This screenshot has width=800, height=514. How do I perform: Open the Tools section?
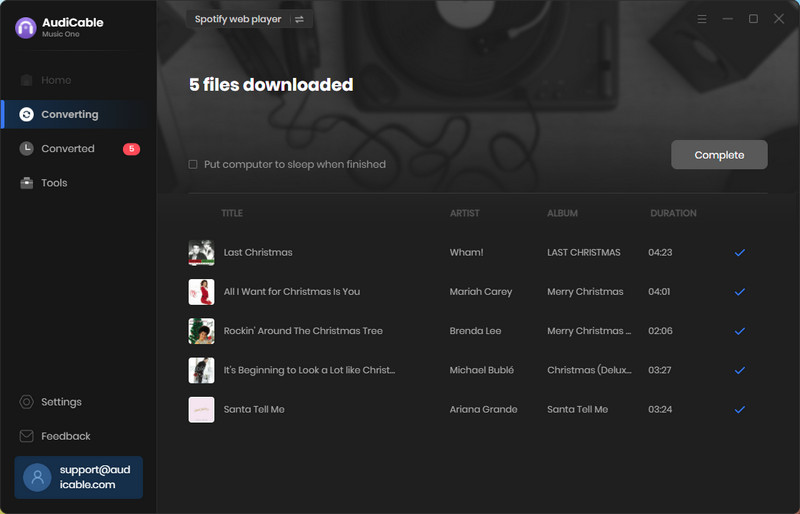(x=78, y=183)
